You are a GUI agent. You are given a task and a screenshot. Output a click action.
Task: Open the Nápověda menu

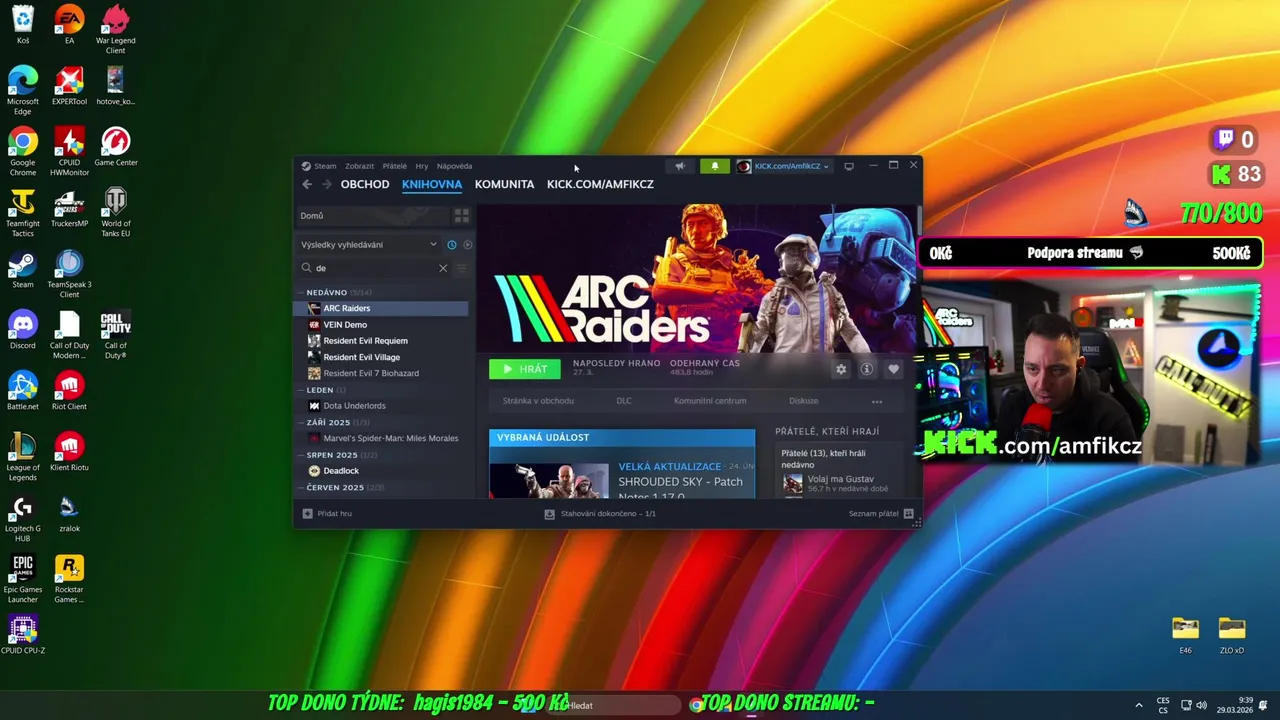[454, 166]
